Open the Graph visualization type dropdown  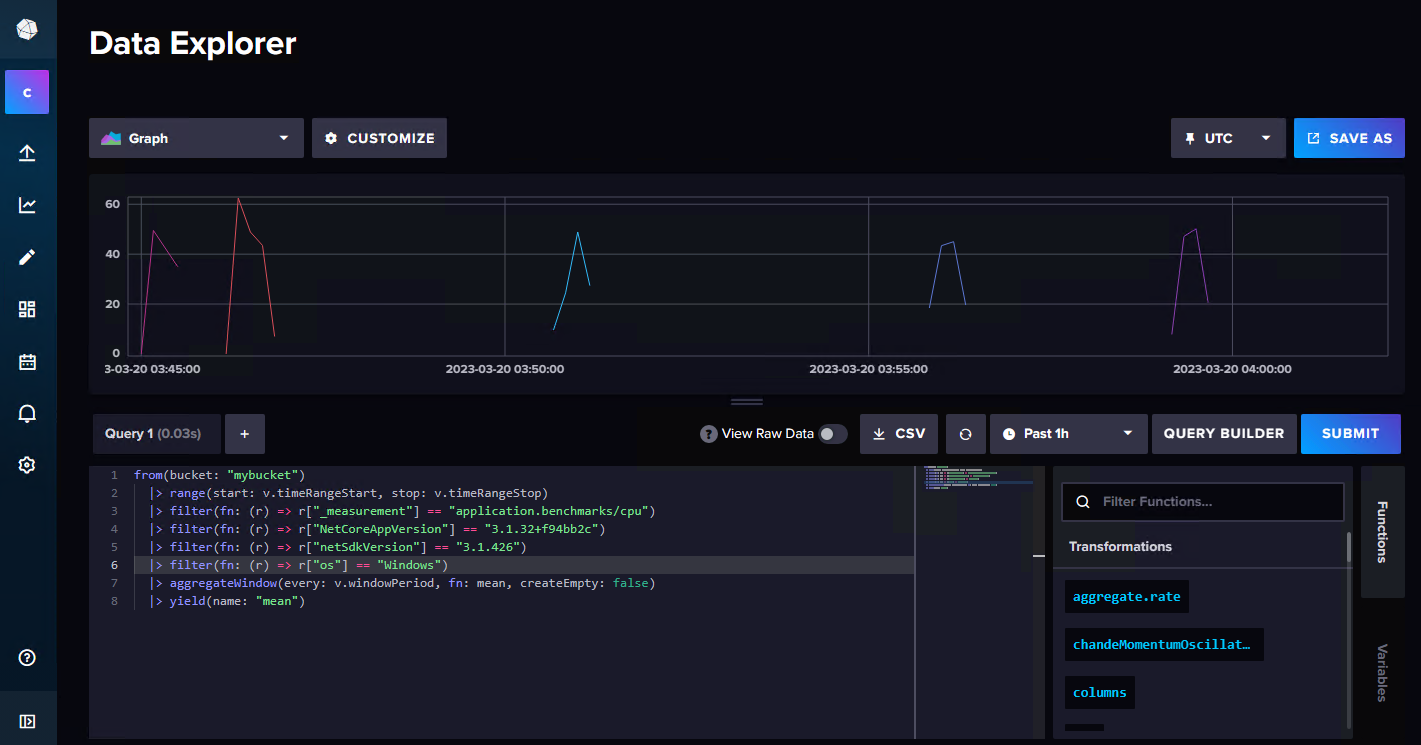point(196,138)
